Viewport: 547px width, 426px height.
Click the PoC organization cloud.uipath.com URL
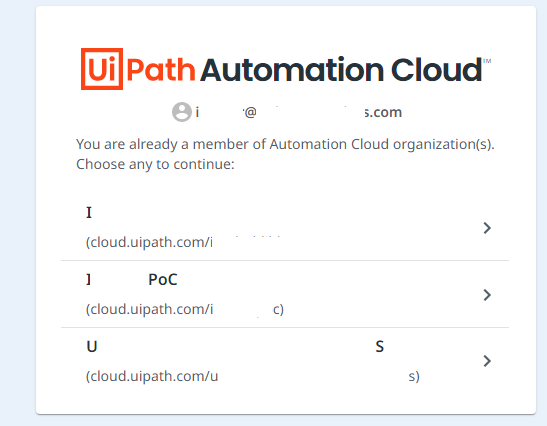[x=185, y=309]
